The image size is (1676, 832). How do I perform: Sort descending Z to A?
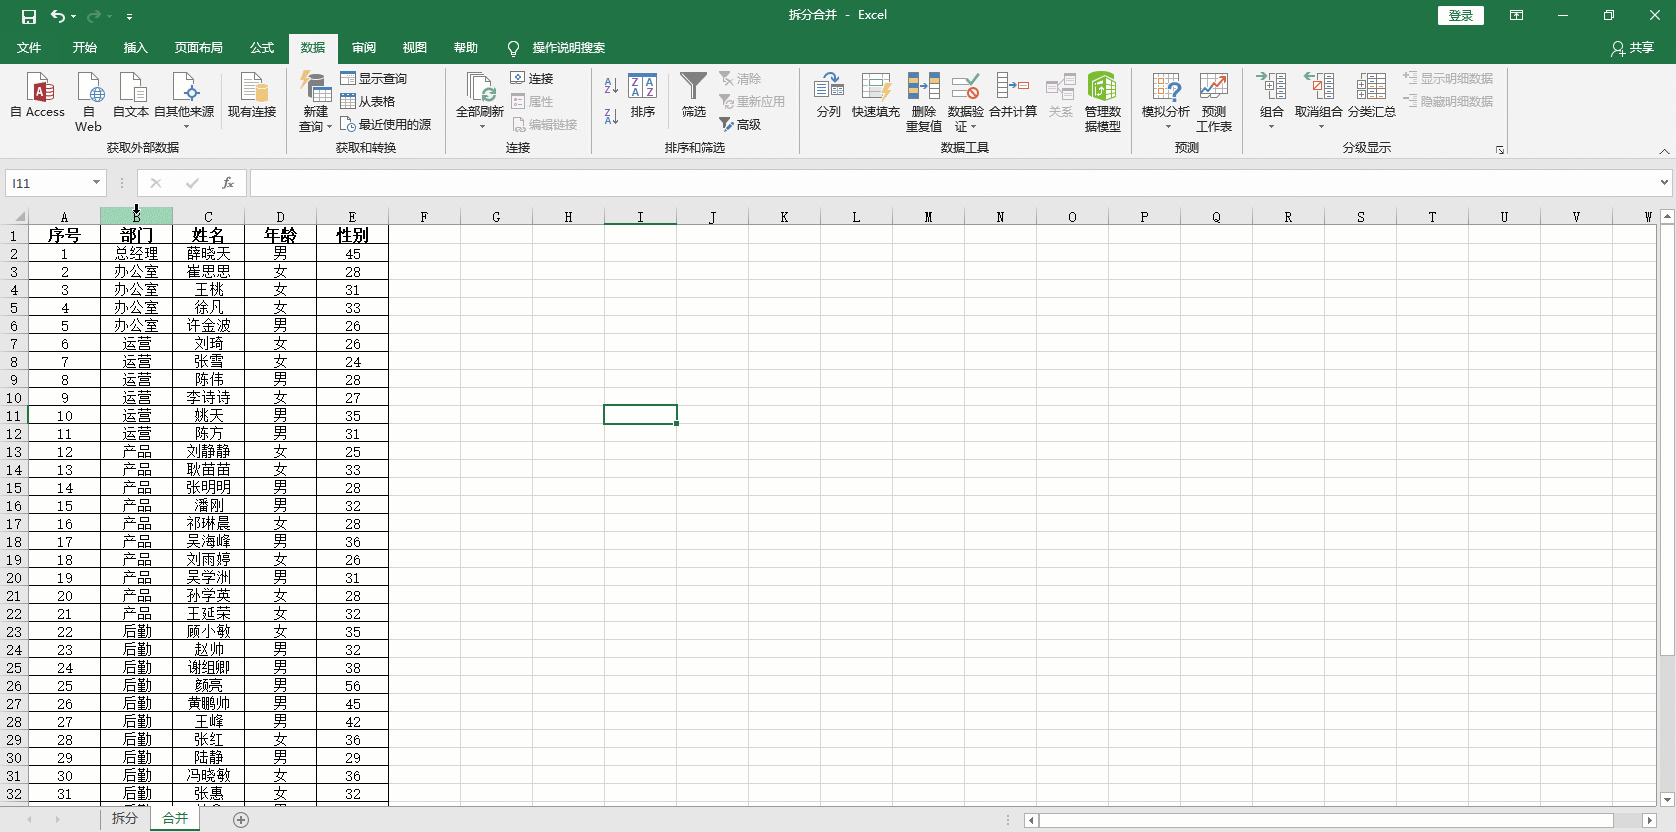pyautogui.click(x=611, y=116)
